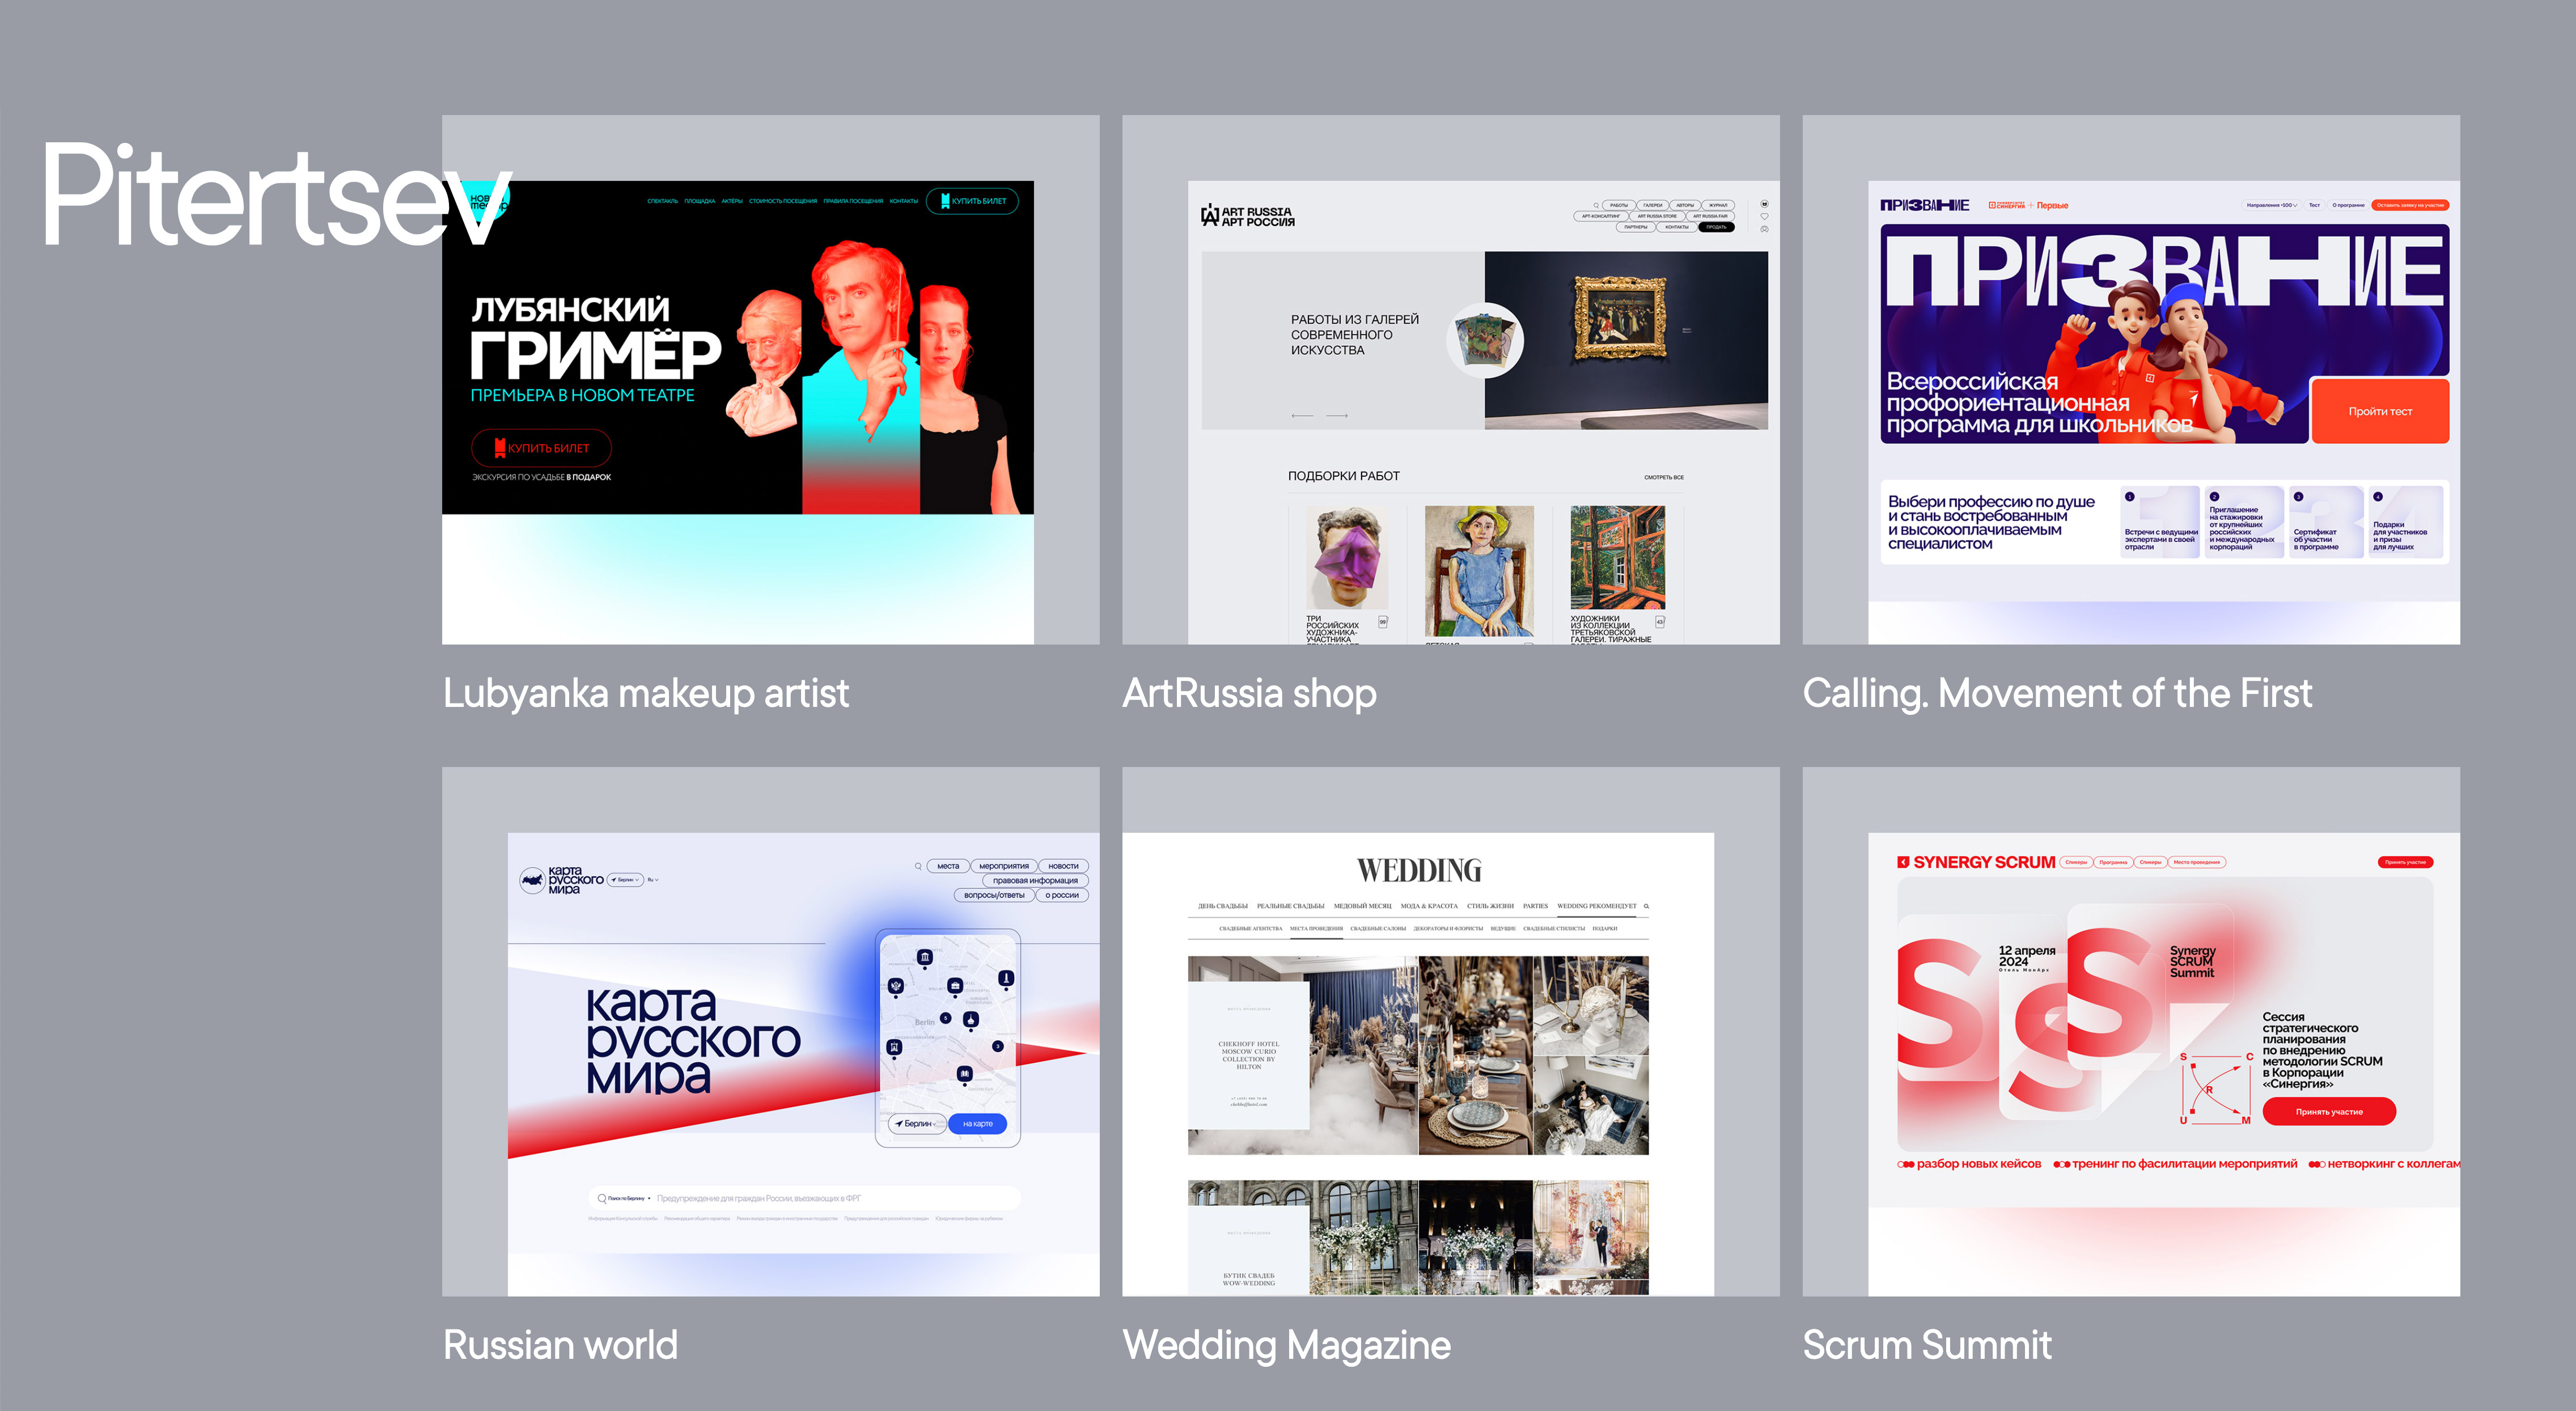Open the orange window painting thumbnail
The height and width of the screenshot is (1411, 2576).
(x=1617, y=557)
